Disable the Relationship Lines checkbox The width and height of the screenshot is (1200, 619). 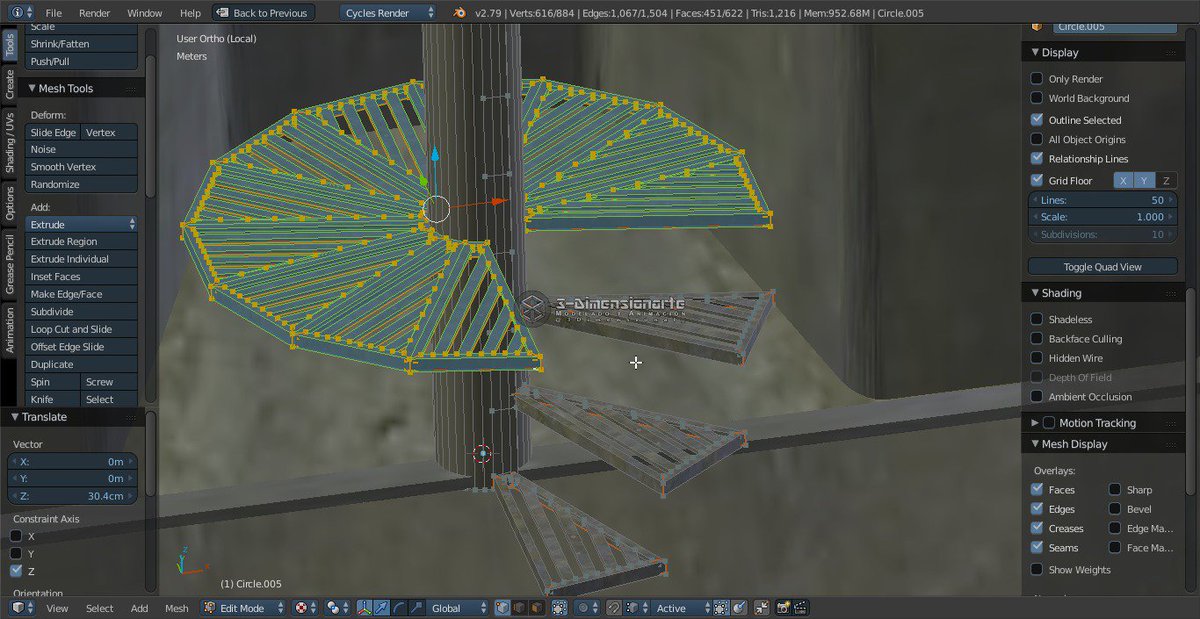click(x=1037, y=158)
